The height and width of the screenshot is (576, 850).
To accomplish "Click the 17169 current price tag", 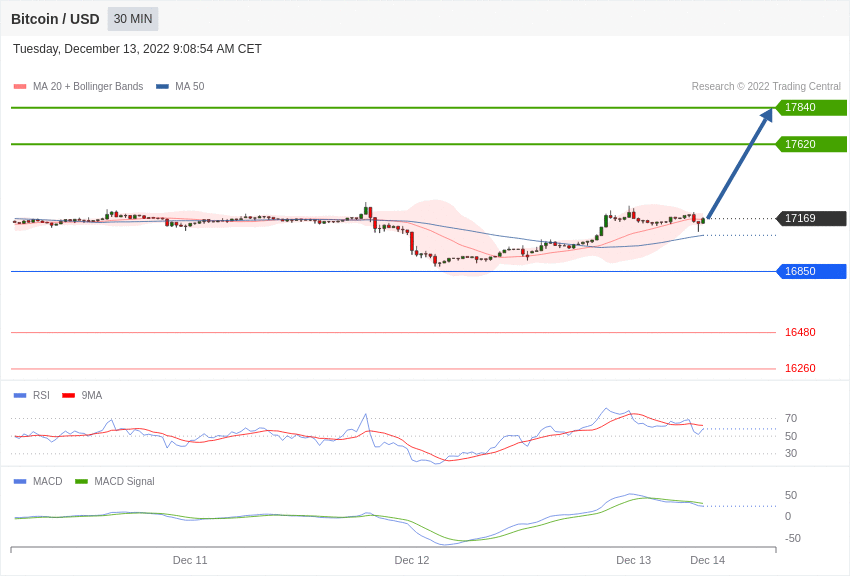I will (x=812, y=218).
